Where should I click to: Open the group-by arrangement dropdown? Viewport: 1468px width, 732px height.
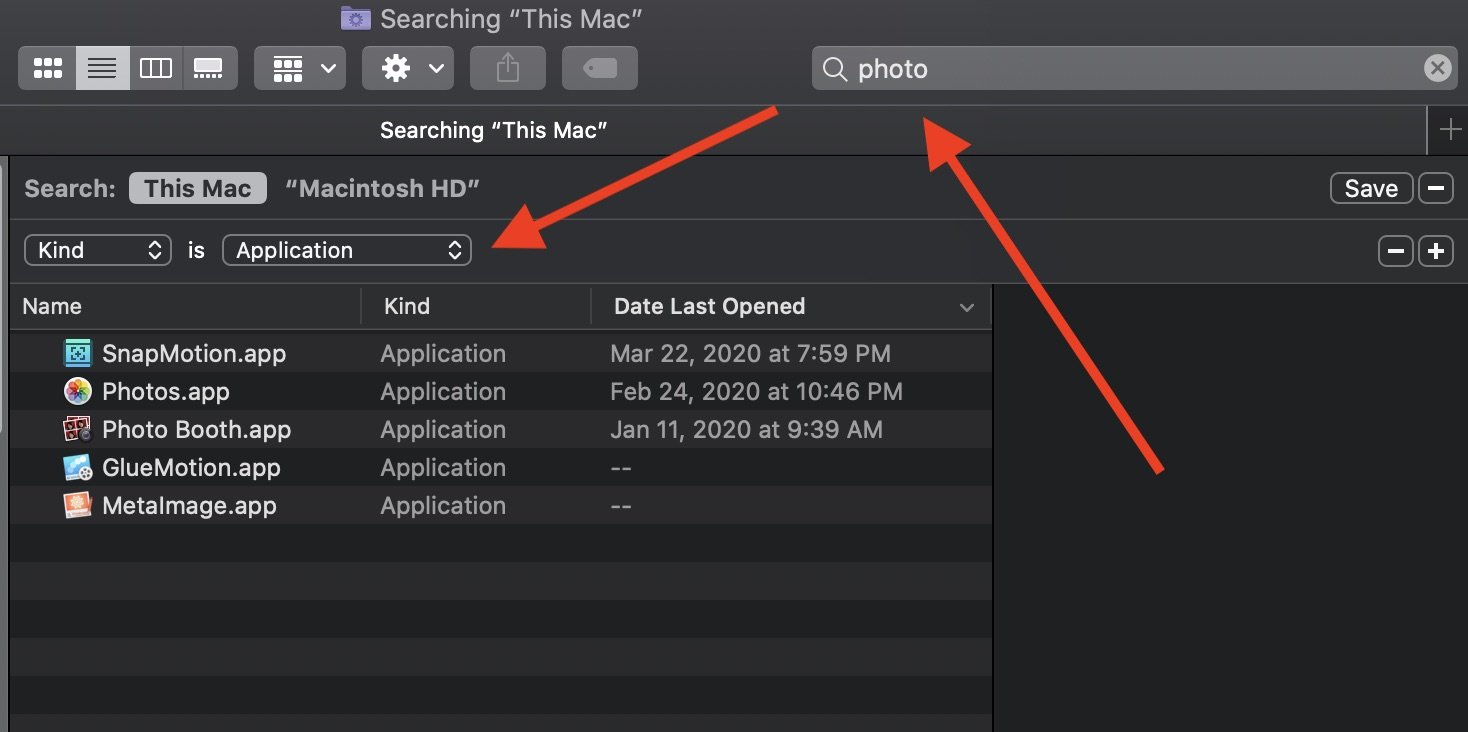coord(300,69)
